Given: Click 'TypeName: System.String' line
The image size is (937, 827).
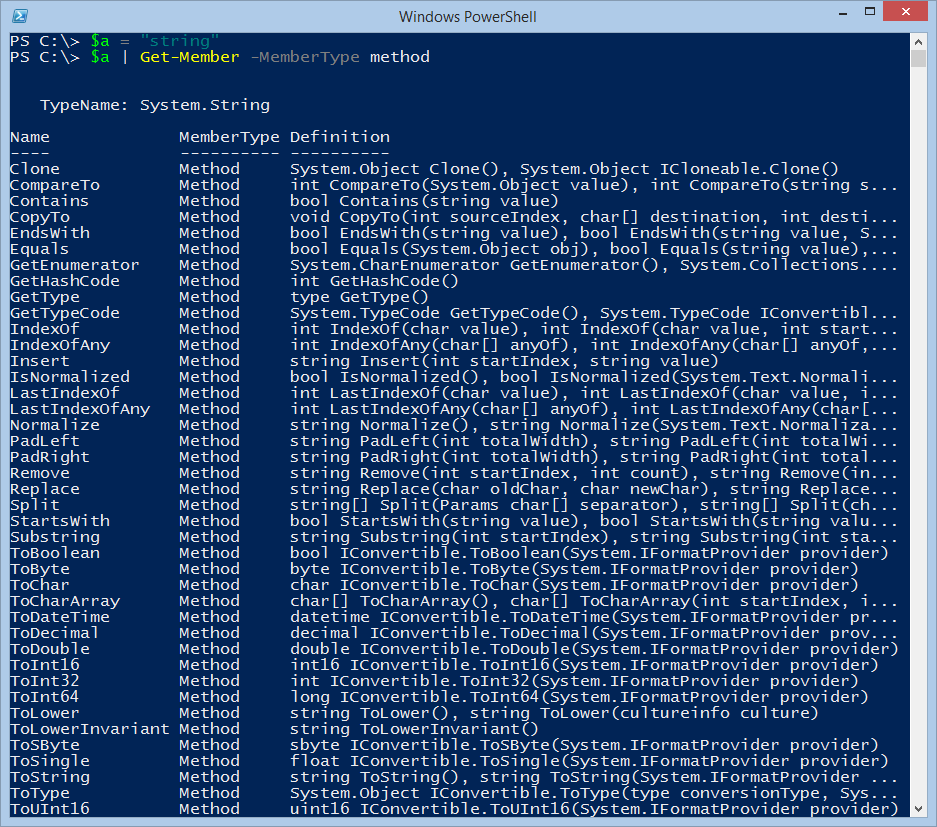Looking at the screenshot, I should point(155,105).
